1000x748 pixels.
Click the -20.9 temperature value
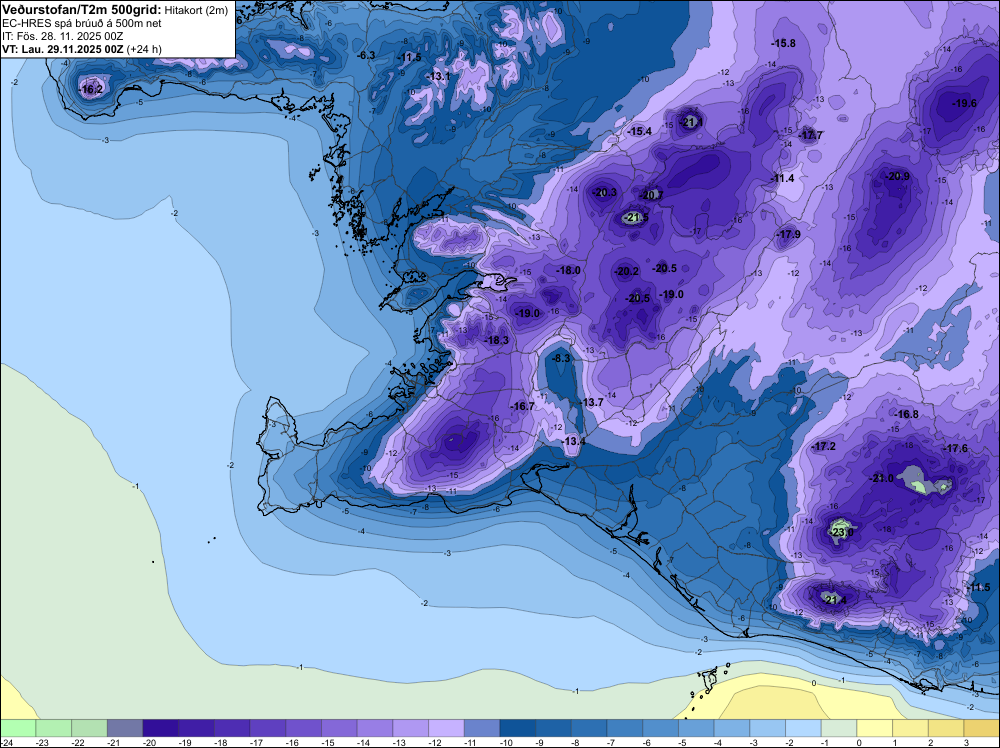pos(897,177)
